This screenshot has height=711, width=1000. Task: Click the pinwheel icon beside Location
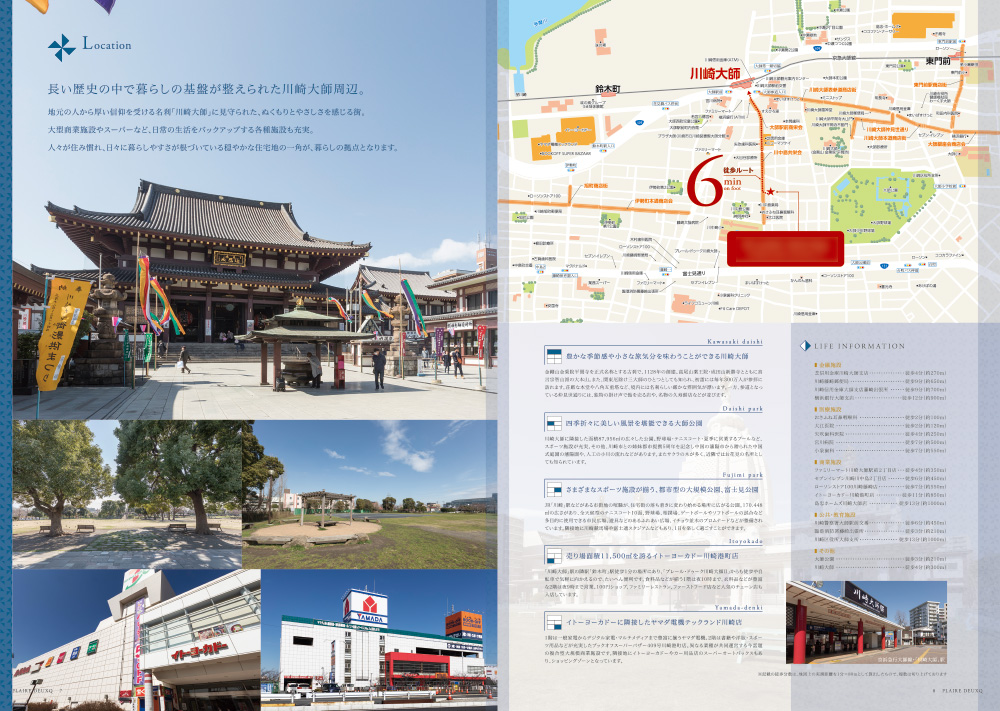(x=61, y=47)
